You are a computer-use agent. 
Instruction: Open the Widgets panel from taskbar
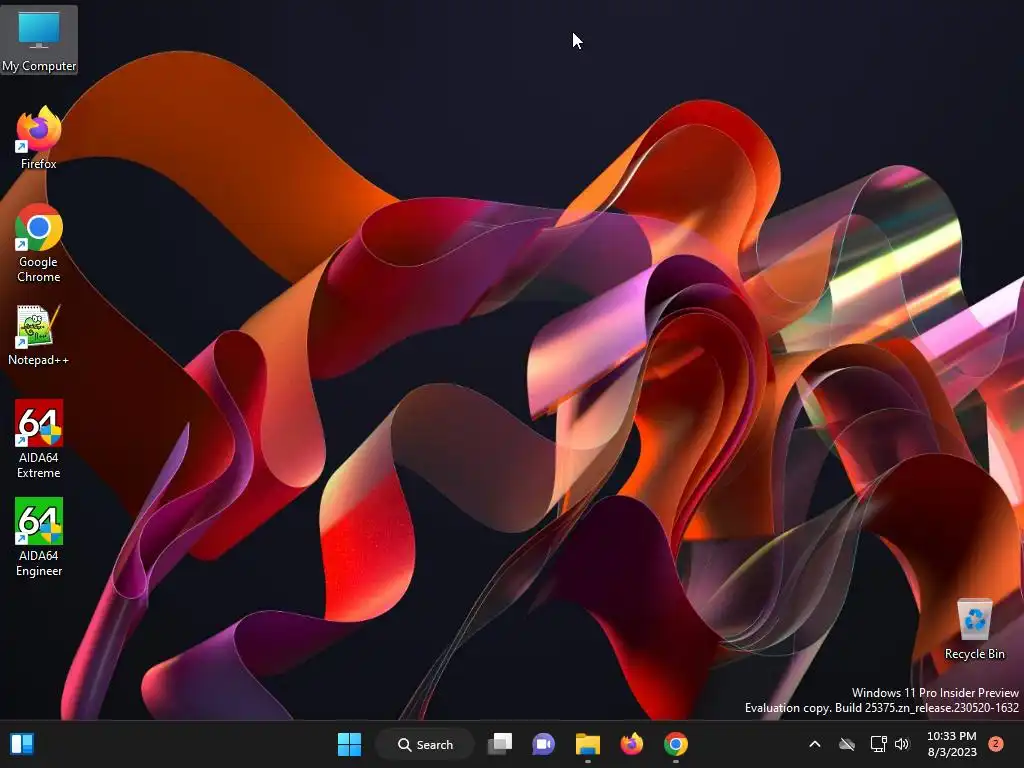[22, 744]
